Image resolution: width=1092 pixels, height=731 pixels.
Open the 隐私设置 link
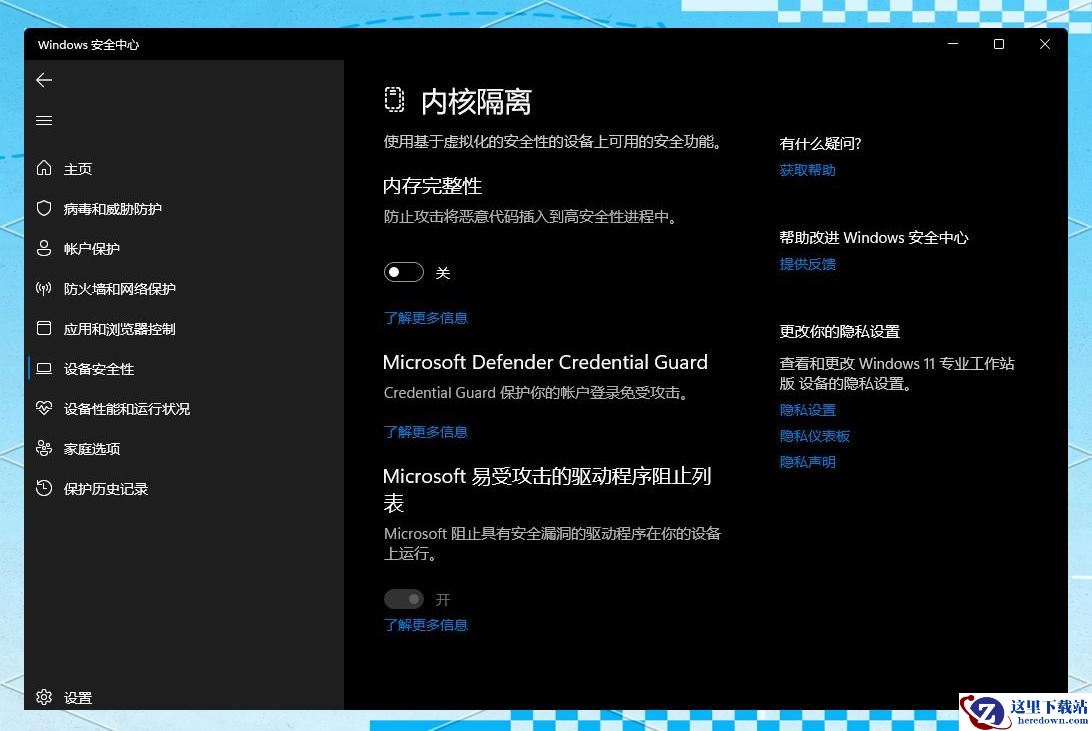point(807,411)
